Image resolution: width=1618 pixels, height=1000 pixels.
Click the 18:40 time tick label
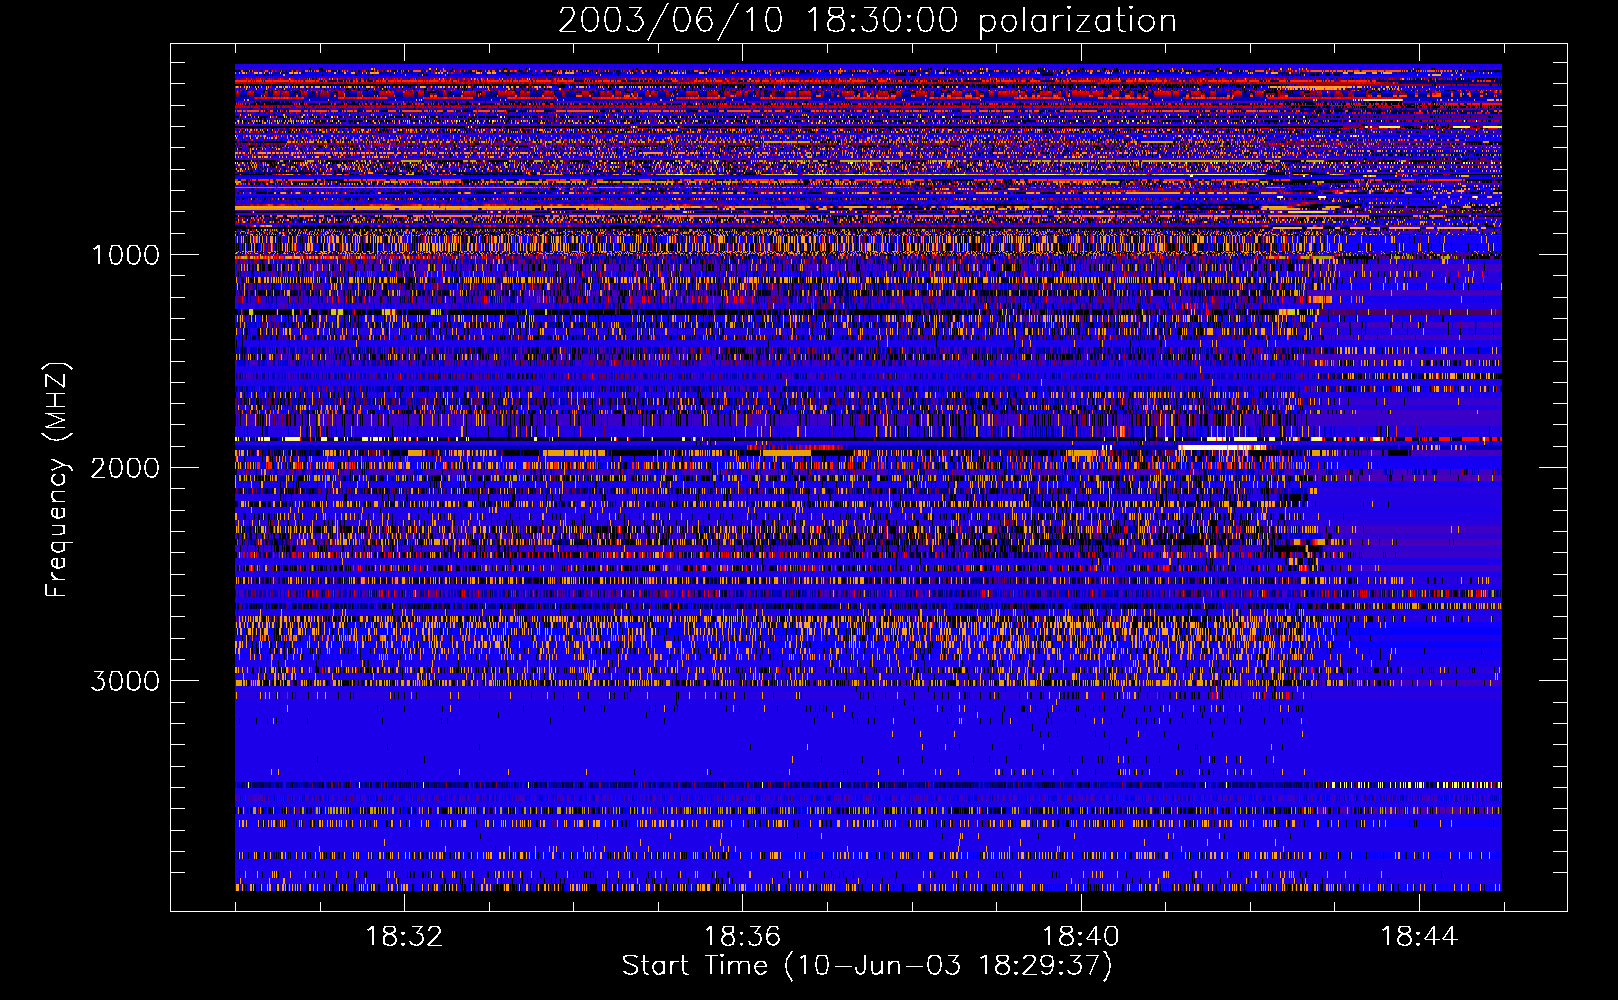tap(1081, 937)
